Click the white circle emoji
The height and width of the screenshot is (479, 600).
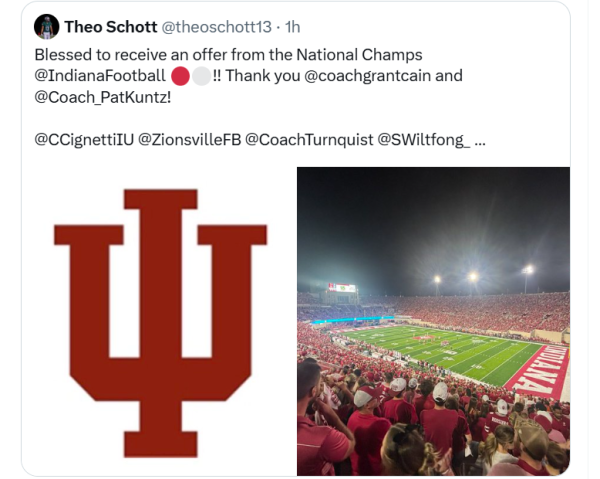201,75
